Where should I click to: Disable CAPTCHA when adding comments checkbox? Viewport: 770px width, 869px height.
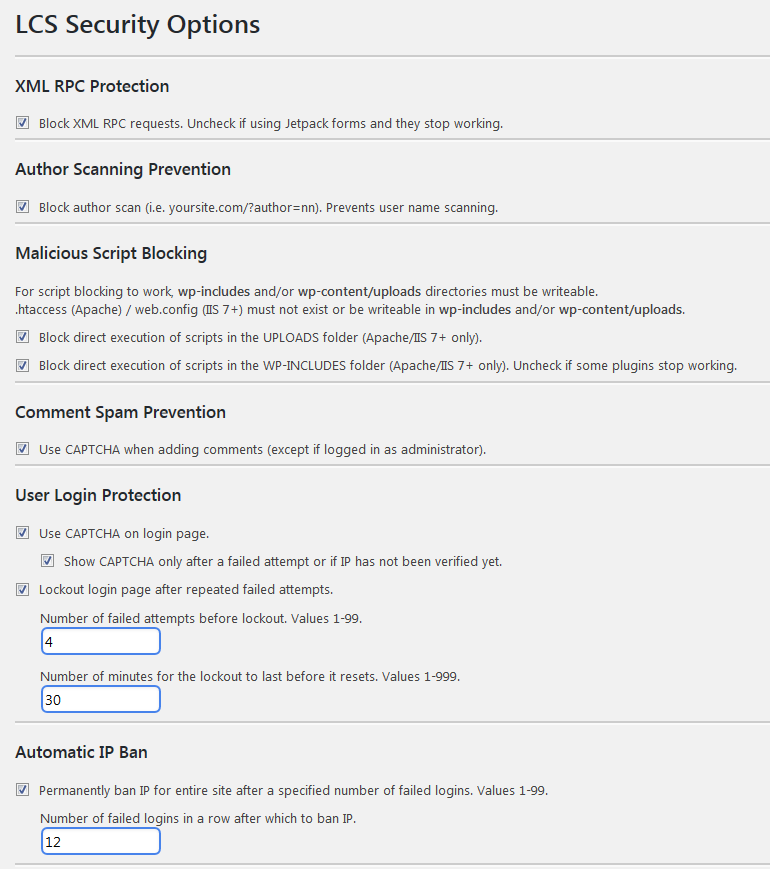(x=22, y=448)
